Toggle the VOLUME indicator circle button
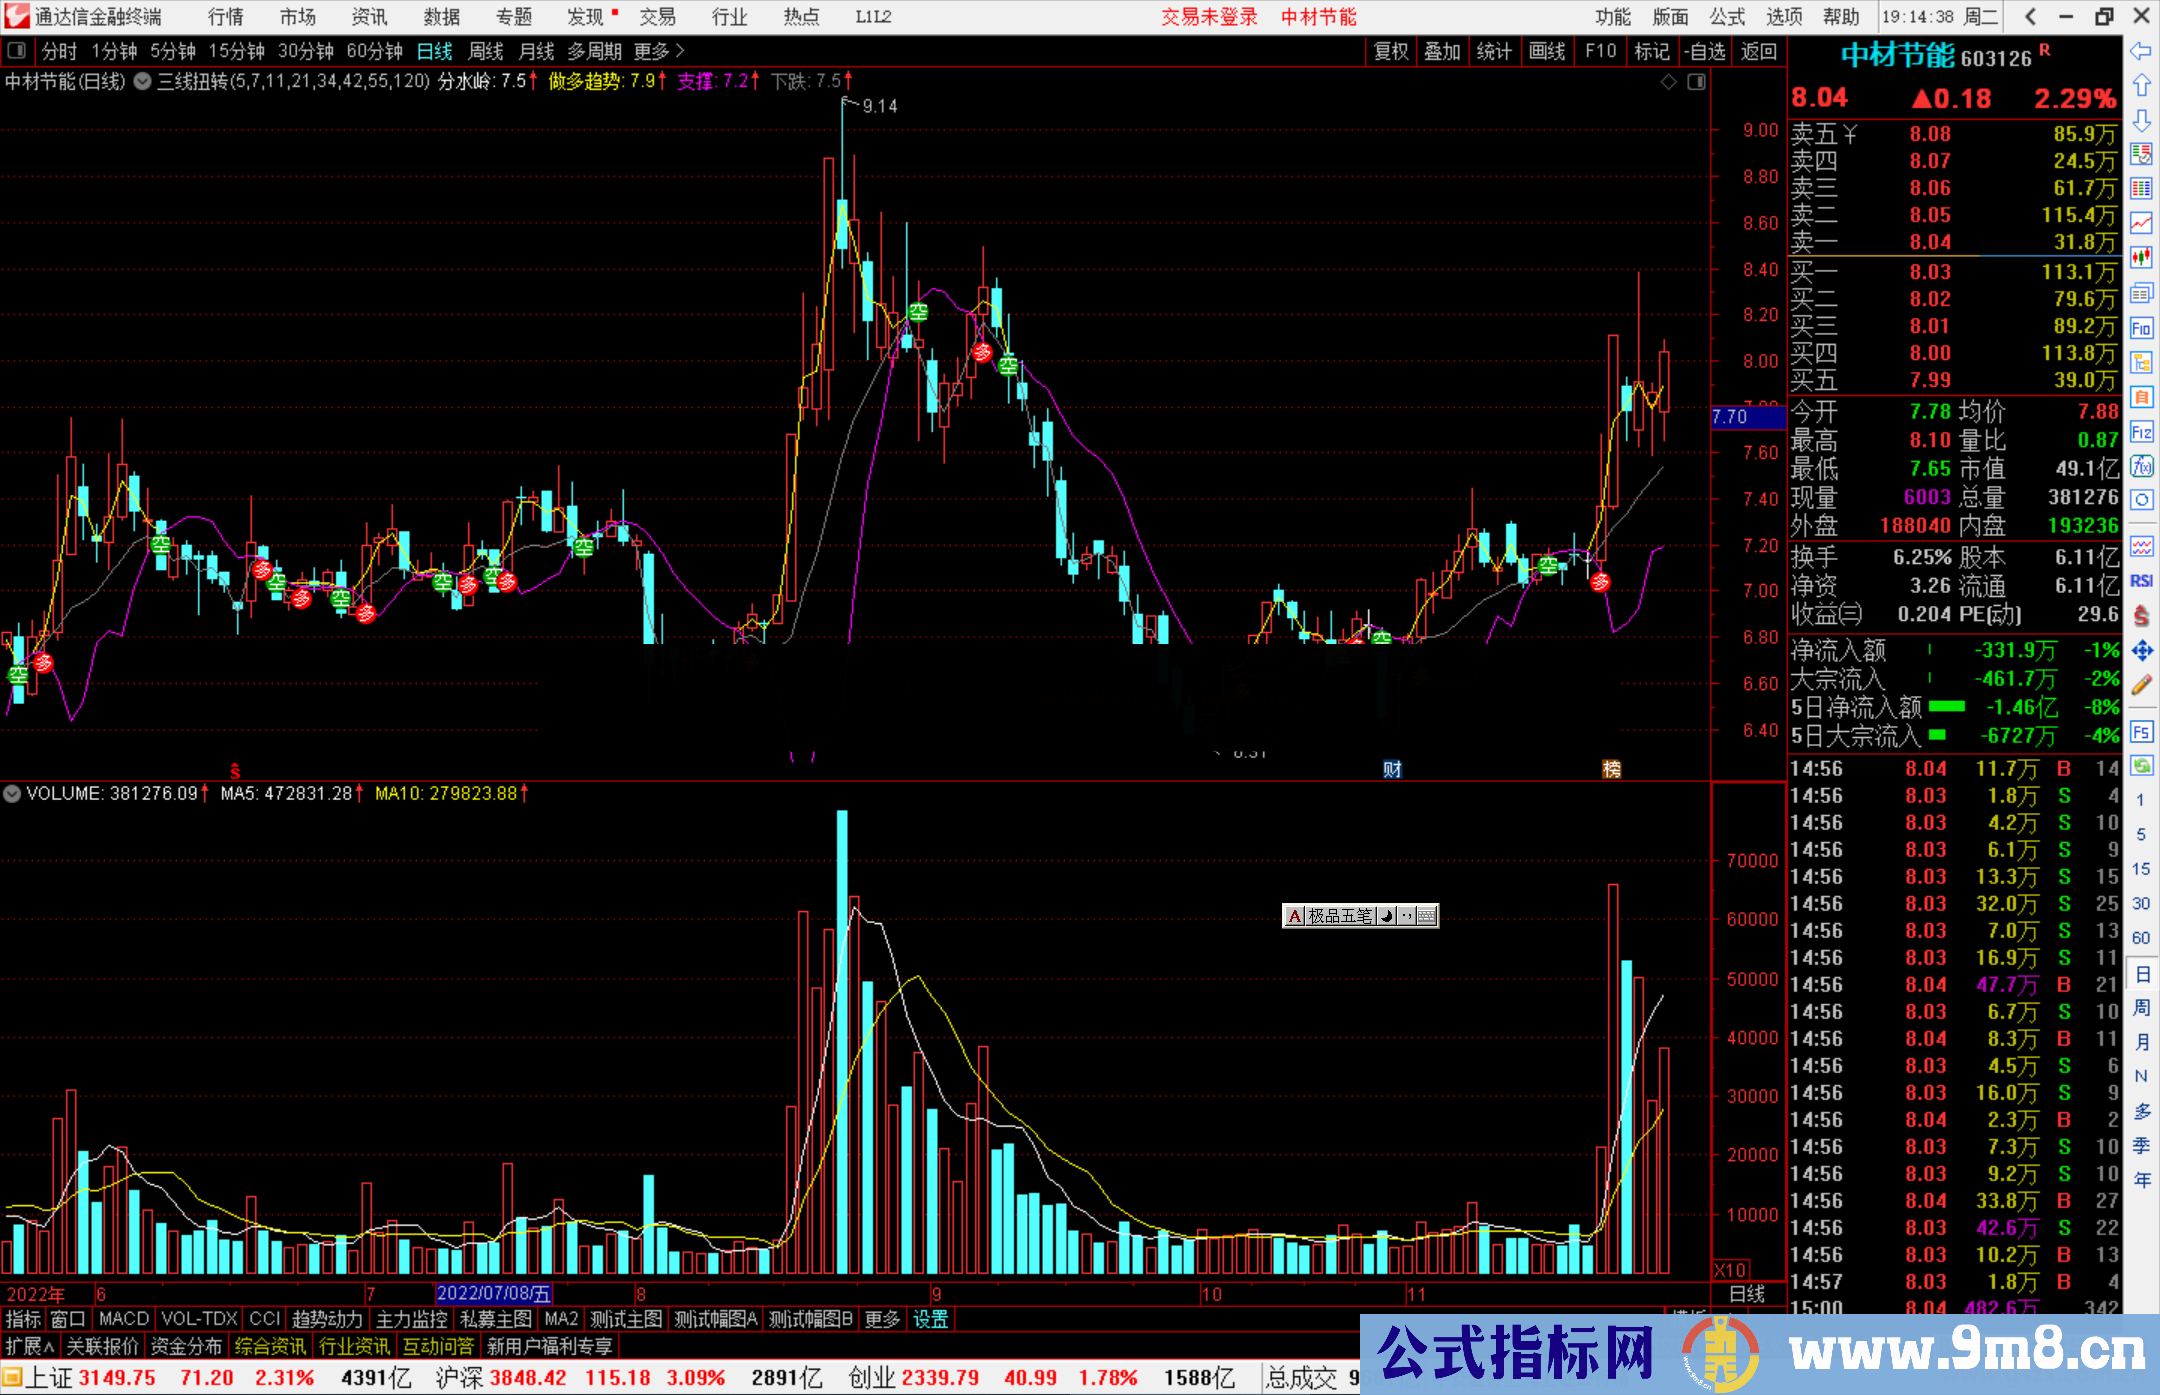 [x=12, y=793]
